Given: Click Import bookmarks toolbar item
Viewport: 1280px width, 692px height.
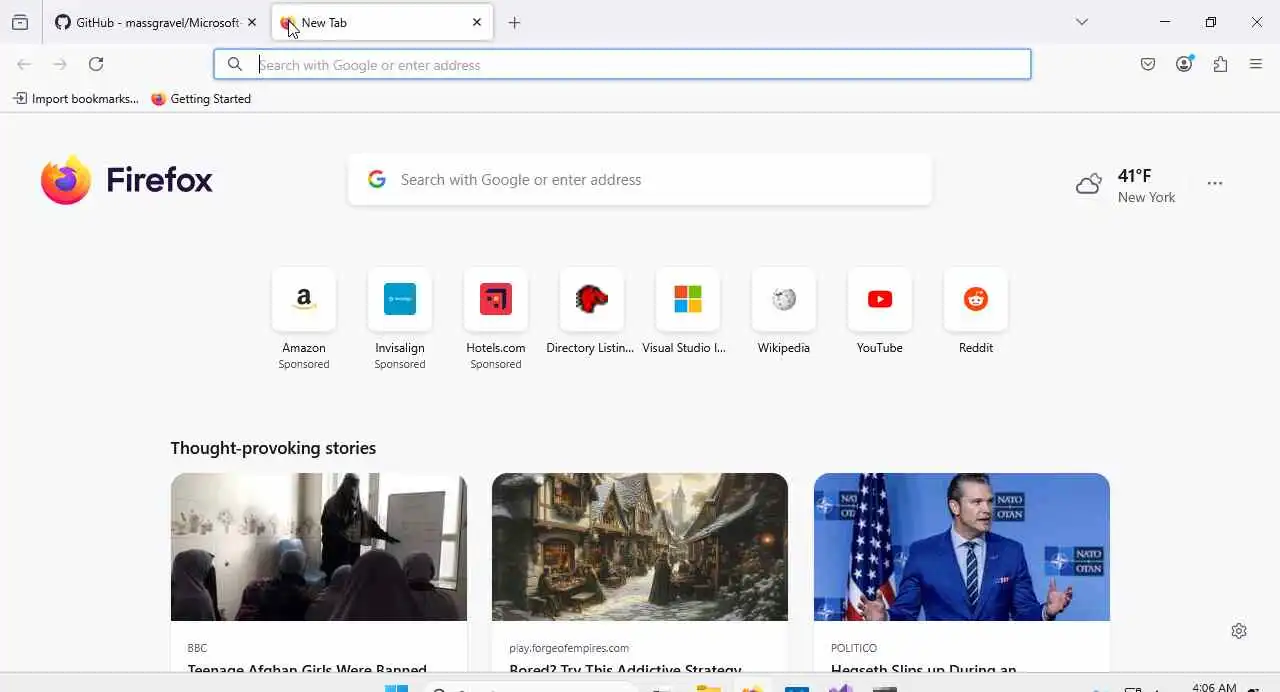Looking at the screenshot, I should coord(76,99).
